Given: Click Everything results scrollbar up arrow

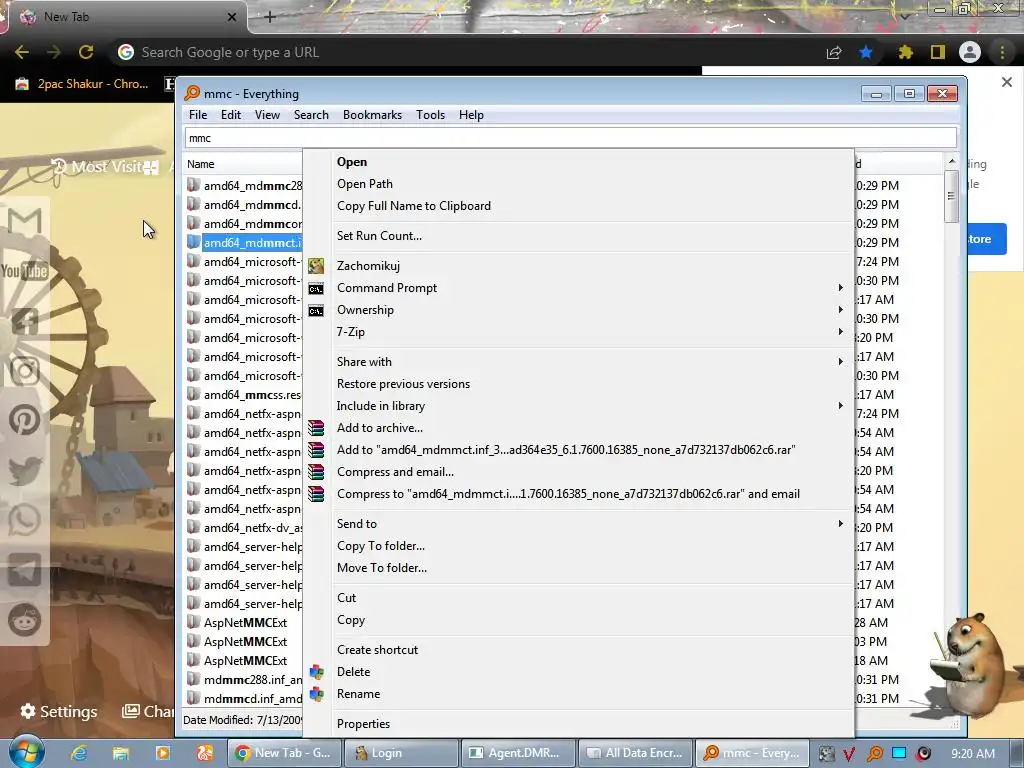Looking at the screenshot, I should point(952,161).
